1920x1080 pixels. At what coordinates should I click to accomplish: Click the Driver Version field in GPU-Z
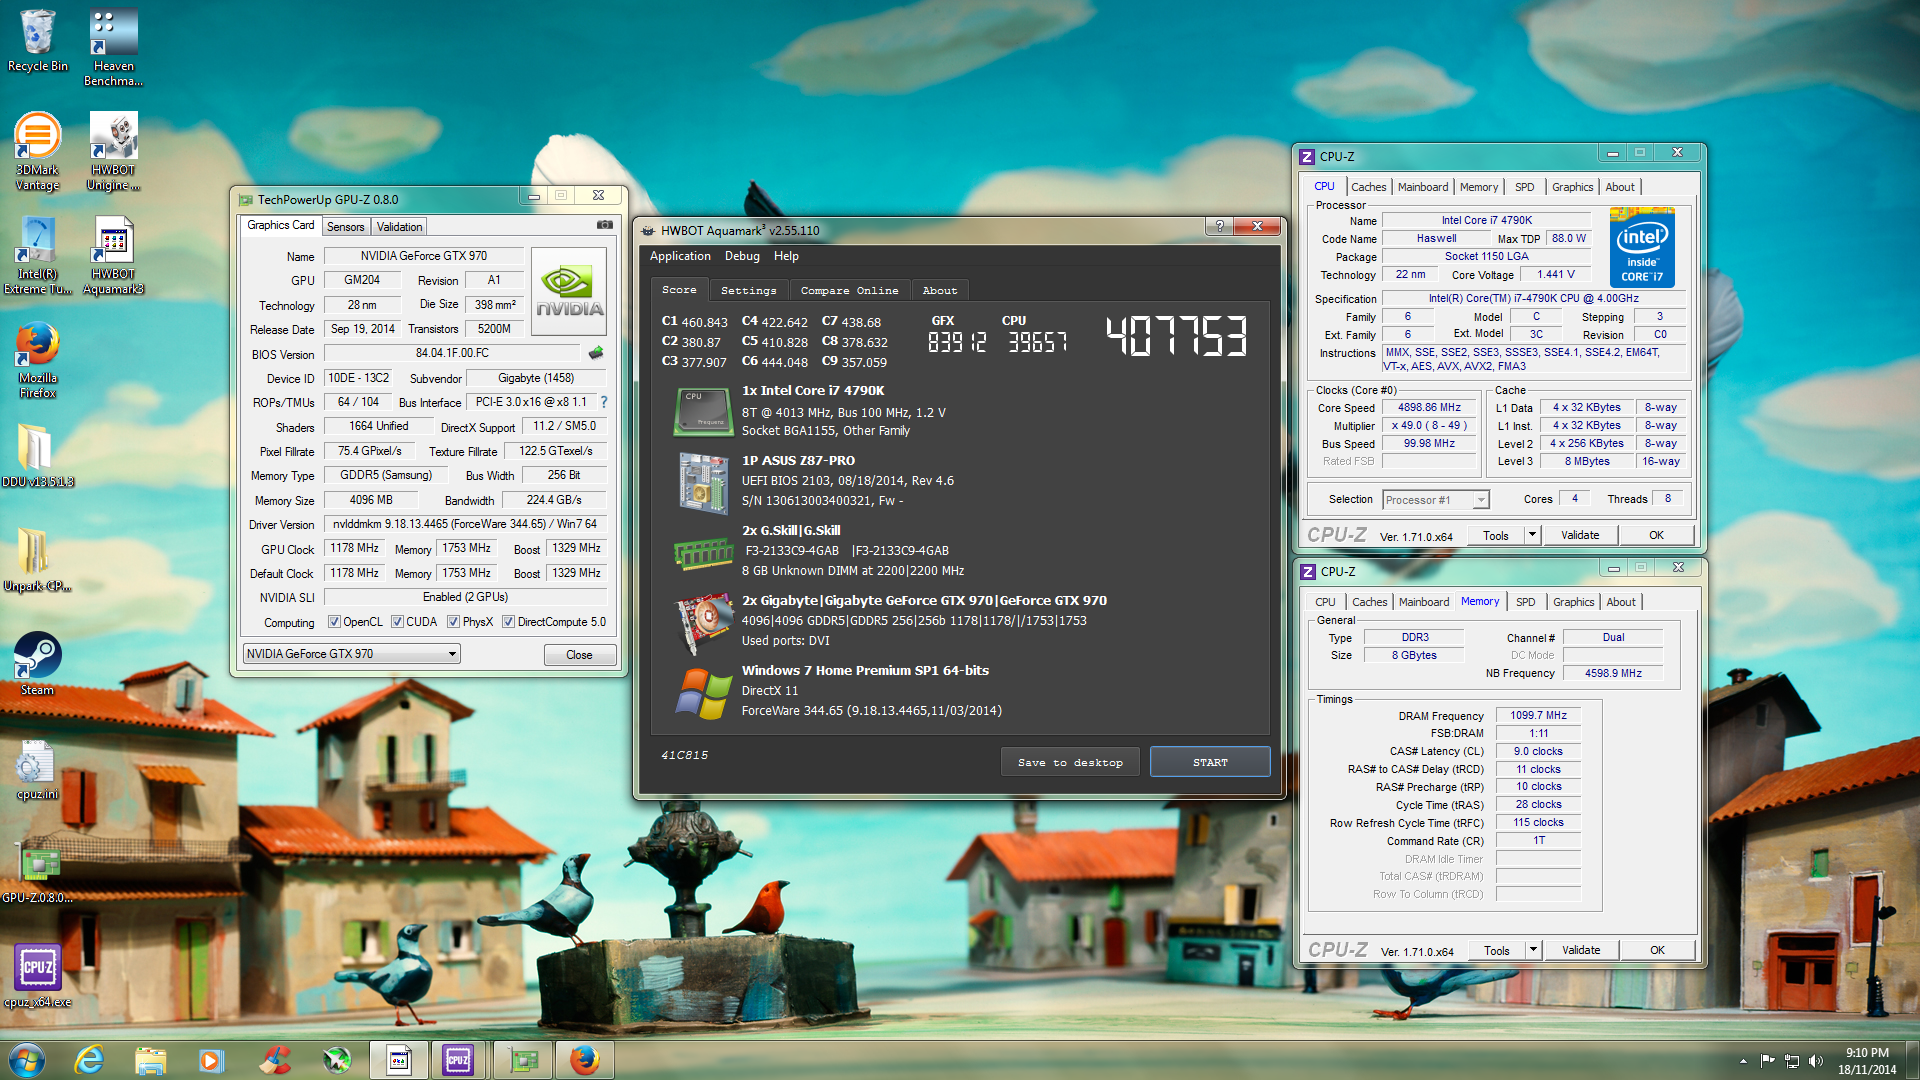point(465,523)
